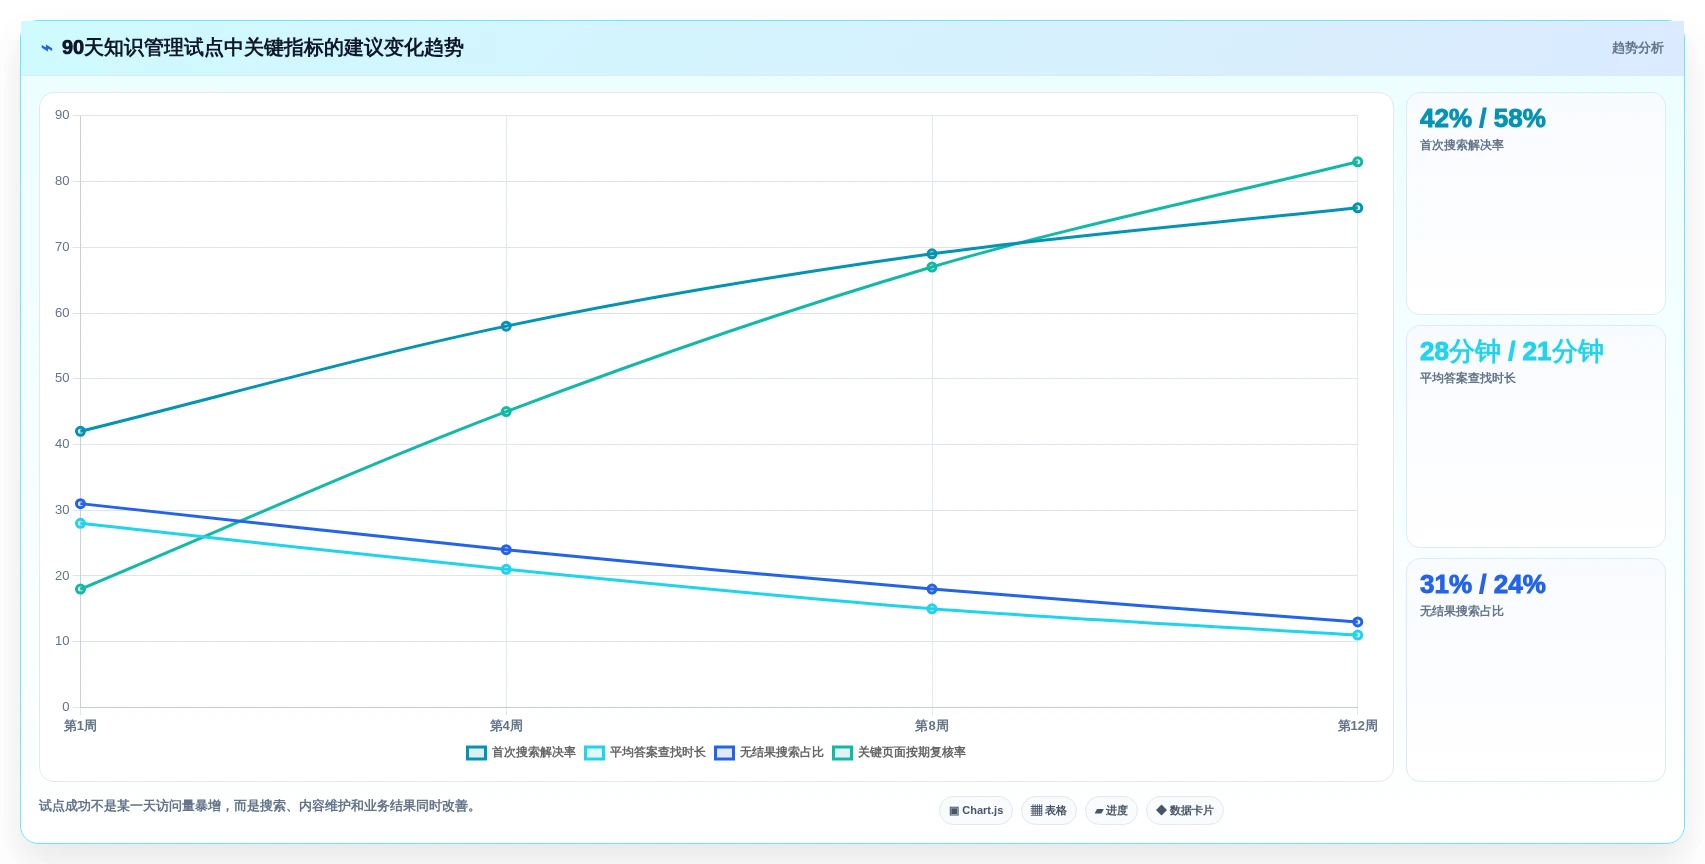This screenshot has height=864, width=1705.
Task: Click the Chart.js tag
Action: (976, 811)
